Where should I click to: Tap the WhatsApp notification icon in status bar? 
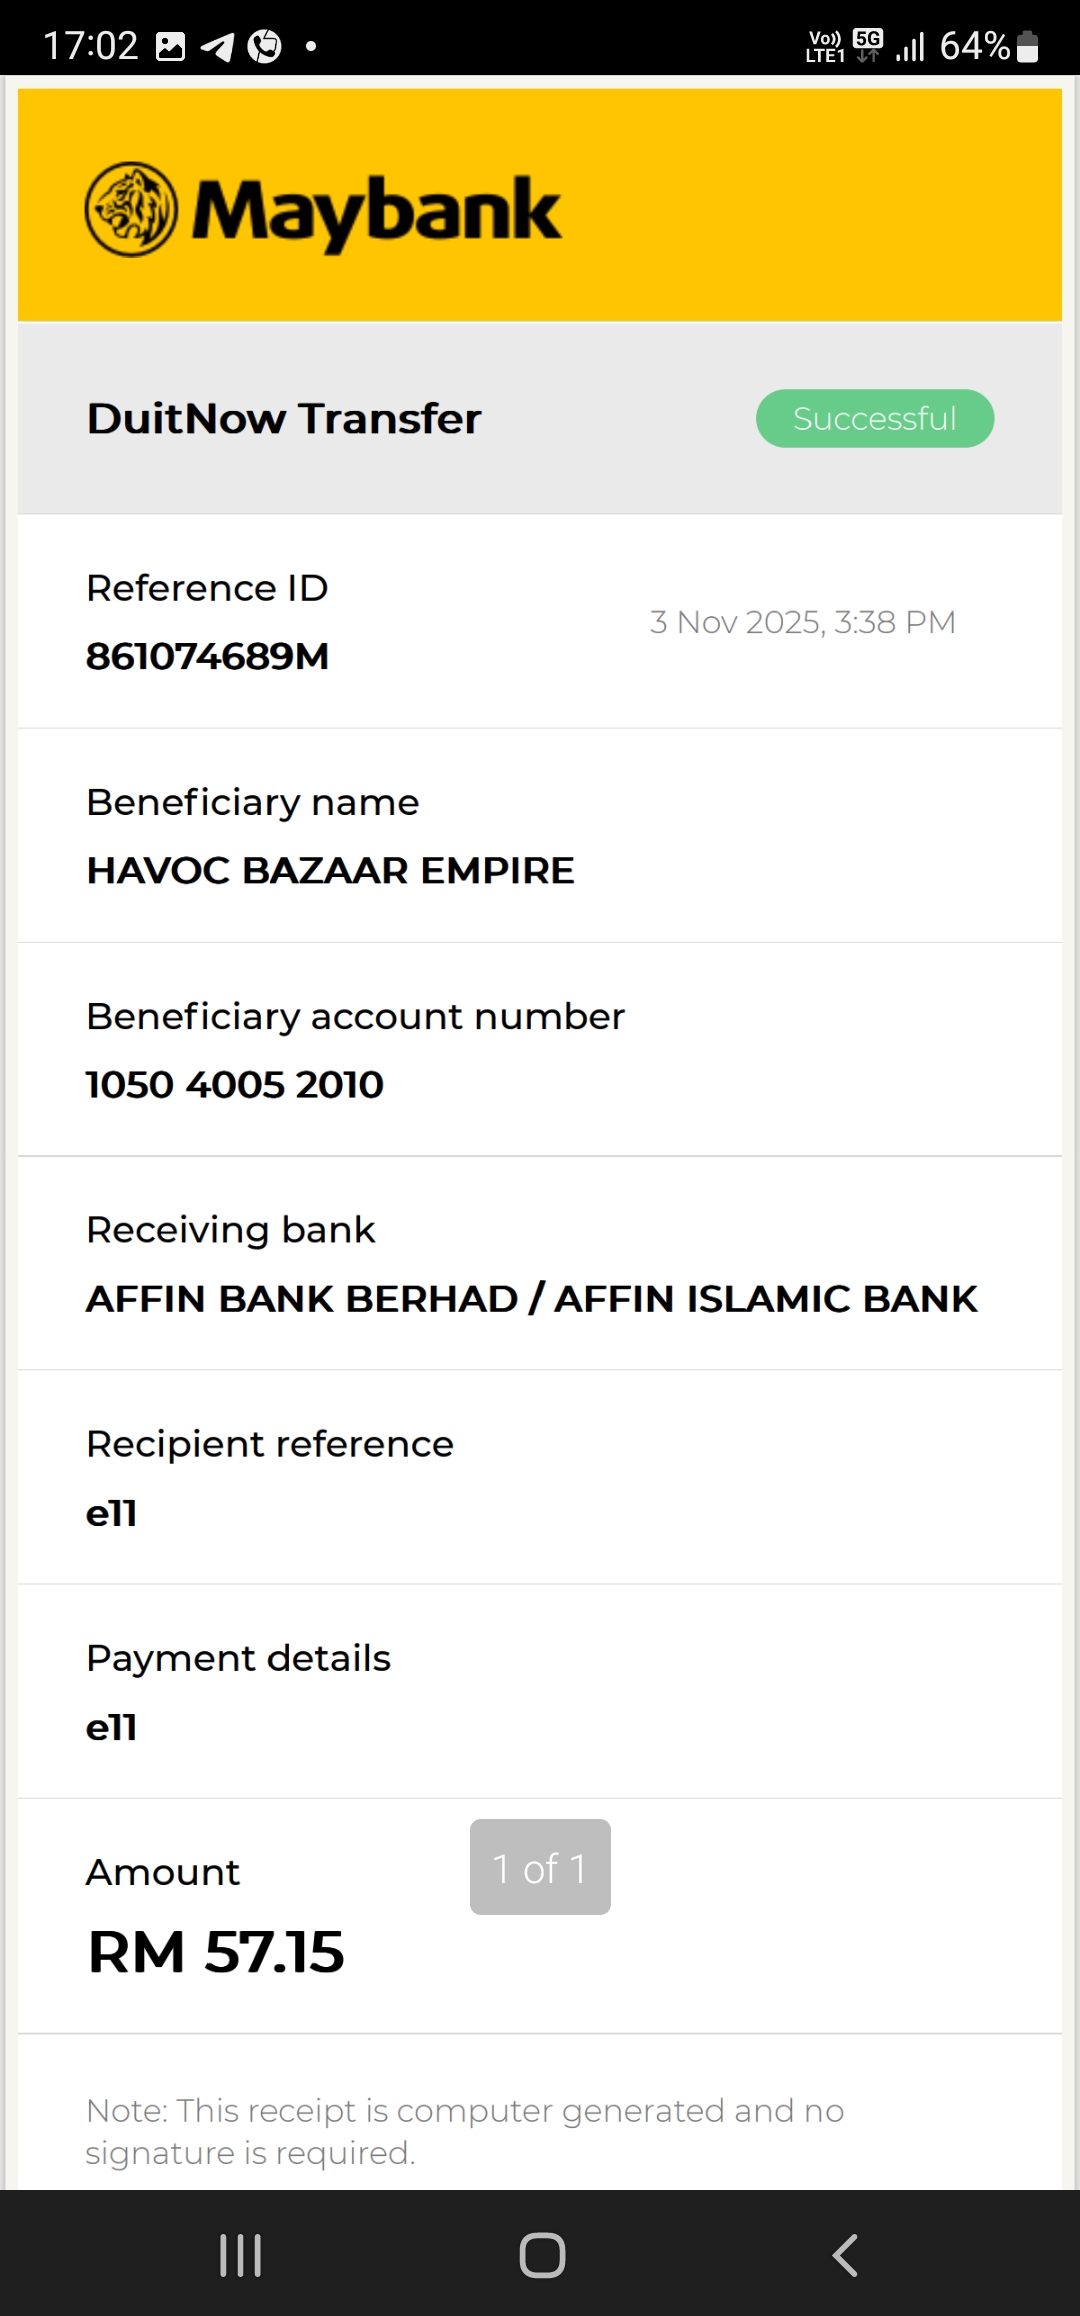[264, 46]
